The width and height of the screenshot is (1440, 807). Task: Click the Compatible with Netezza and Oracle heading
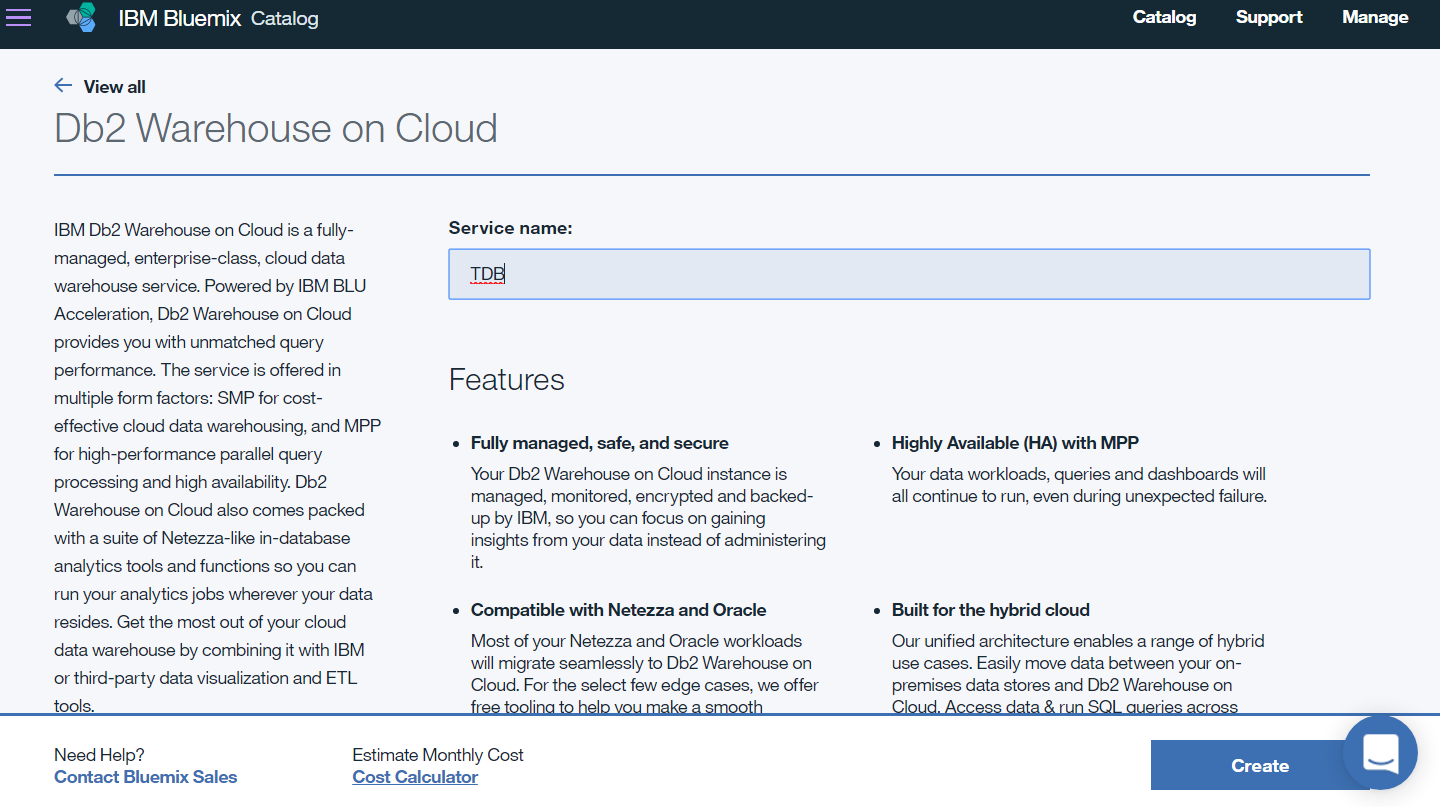click(618, 609)
